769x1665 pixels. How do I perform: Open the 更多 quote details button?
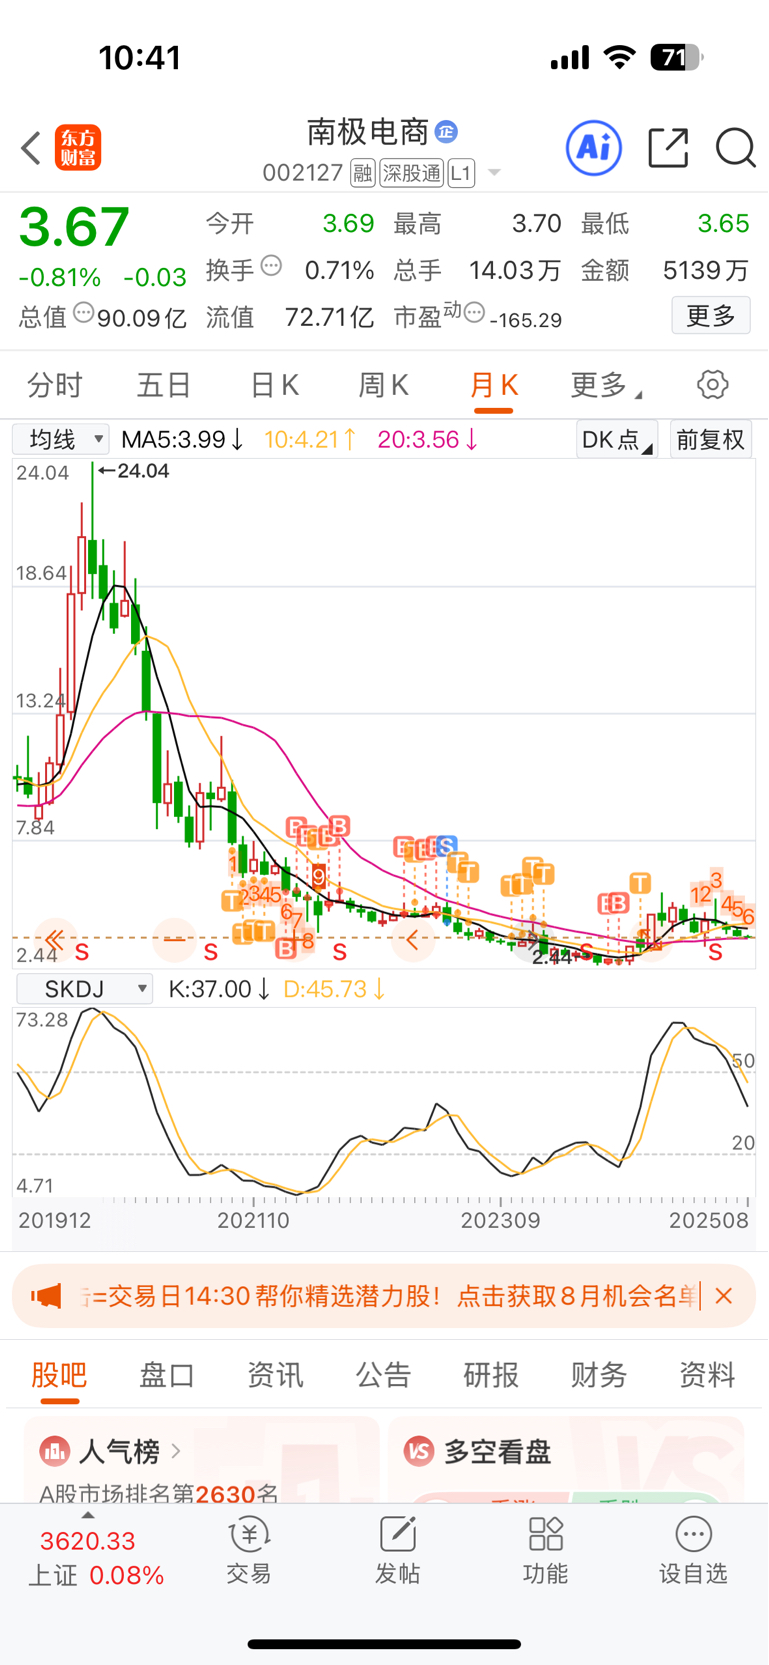point(711,316)
